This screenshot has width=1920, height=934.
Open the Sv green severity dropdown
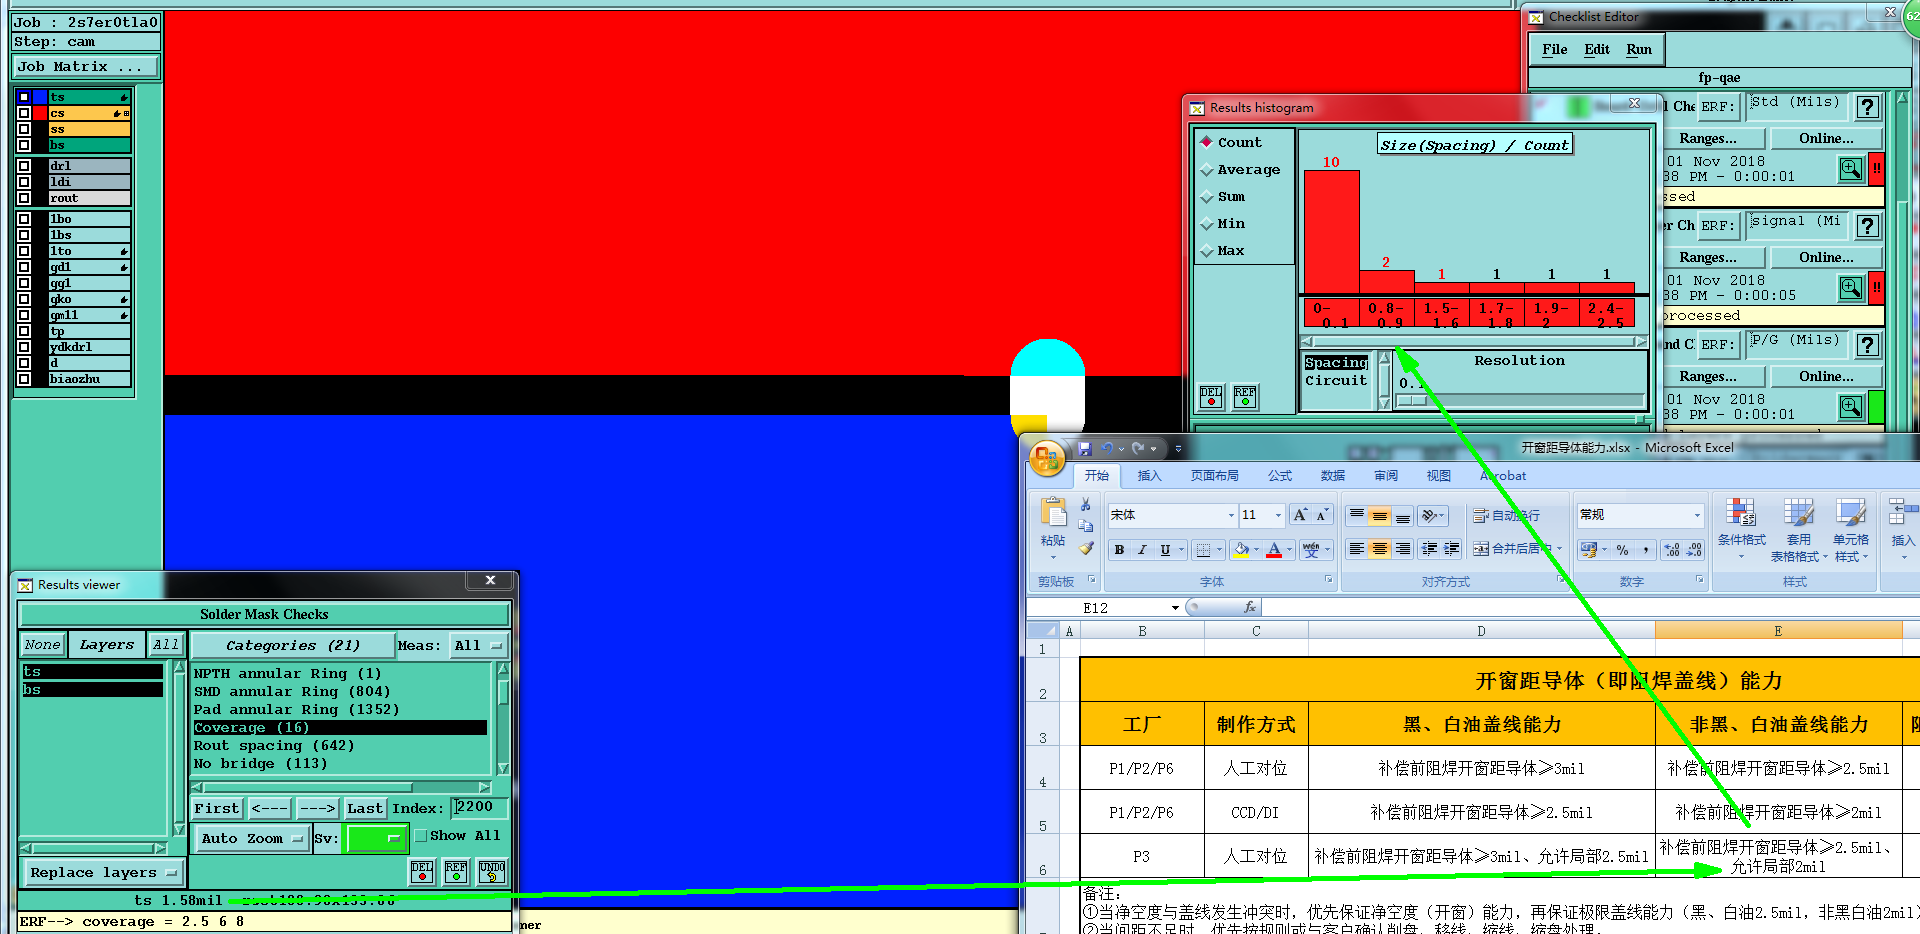coord(375,838)
